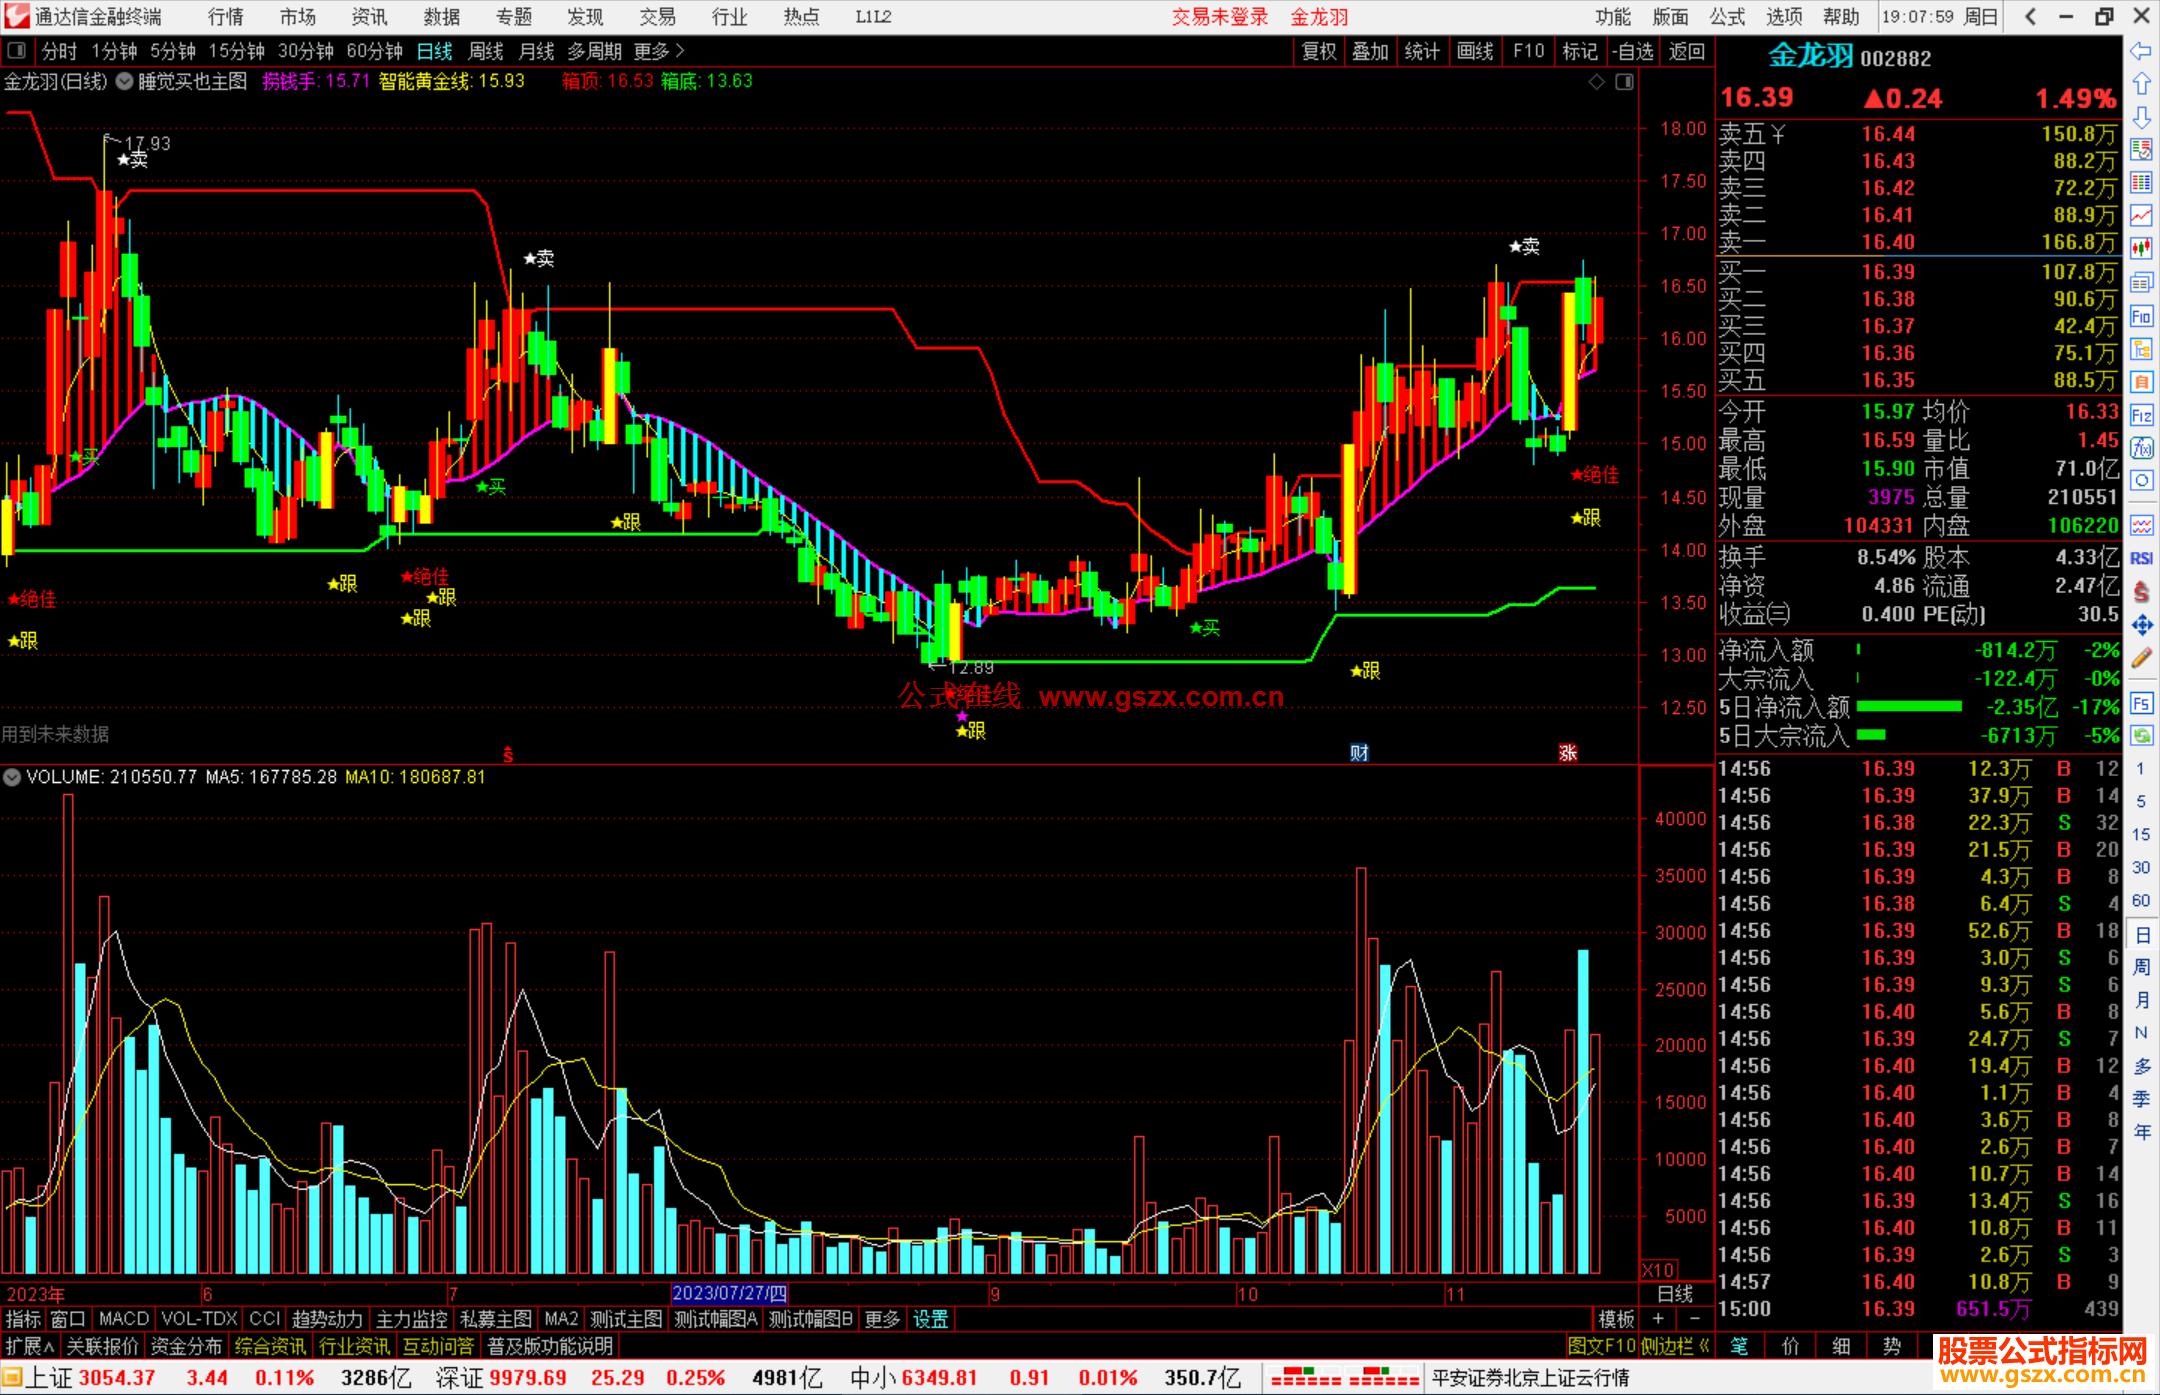Toggle the panel layout icon at chart top-right

tap(1624, 82)
